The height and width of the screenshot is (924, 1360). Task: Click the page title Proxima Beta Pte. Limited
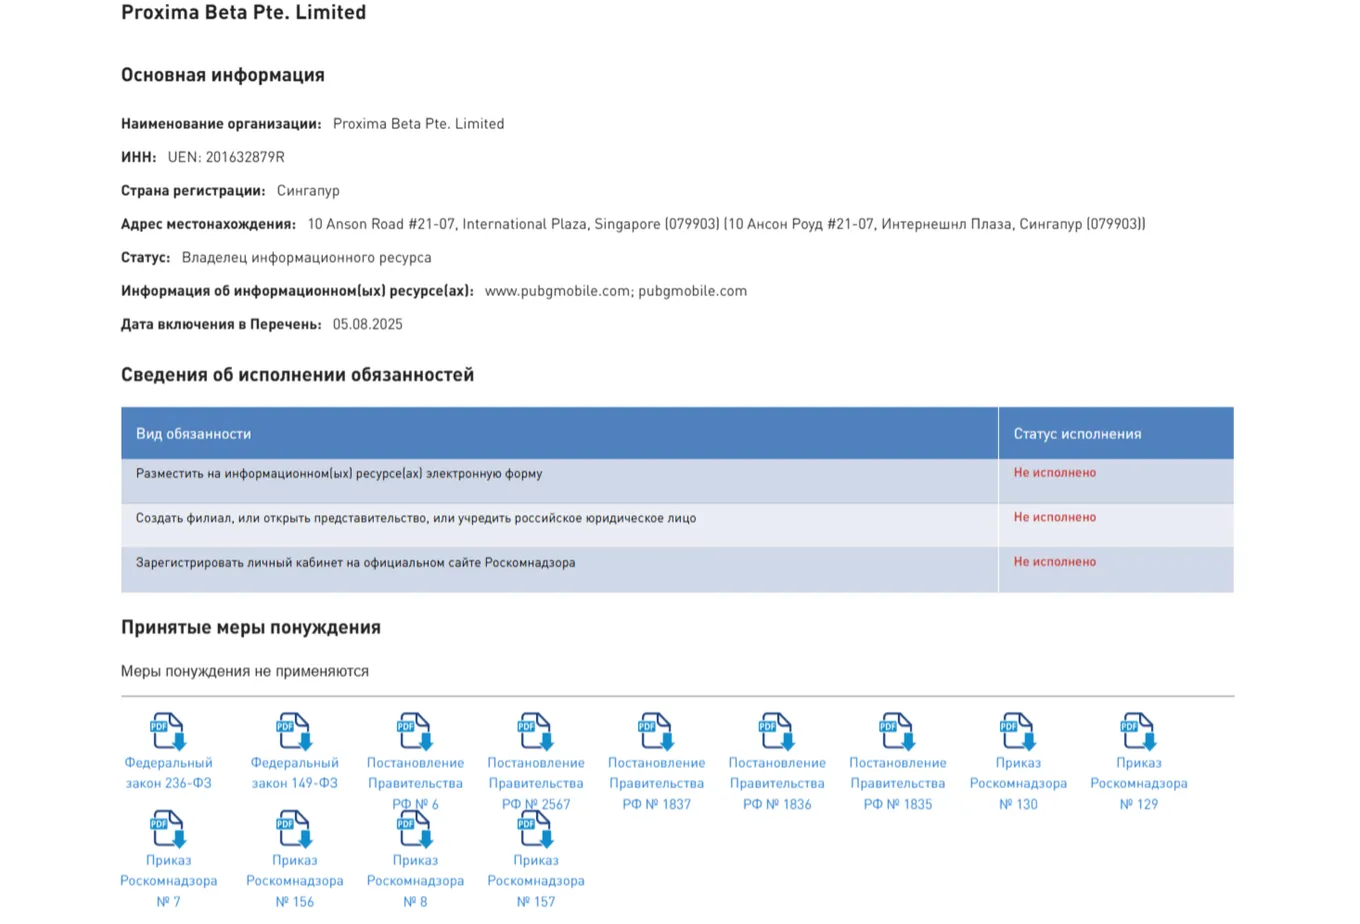[244, 13]
